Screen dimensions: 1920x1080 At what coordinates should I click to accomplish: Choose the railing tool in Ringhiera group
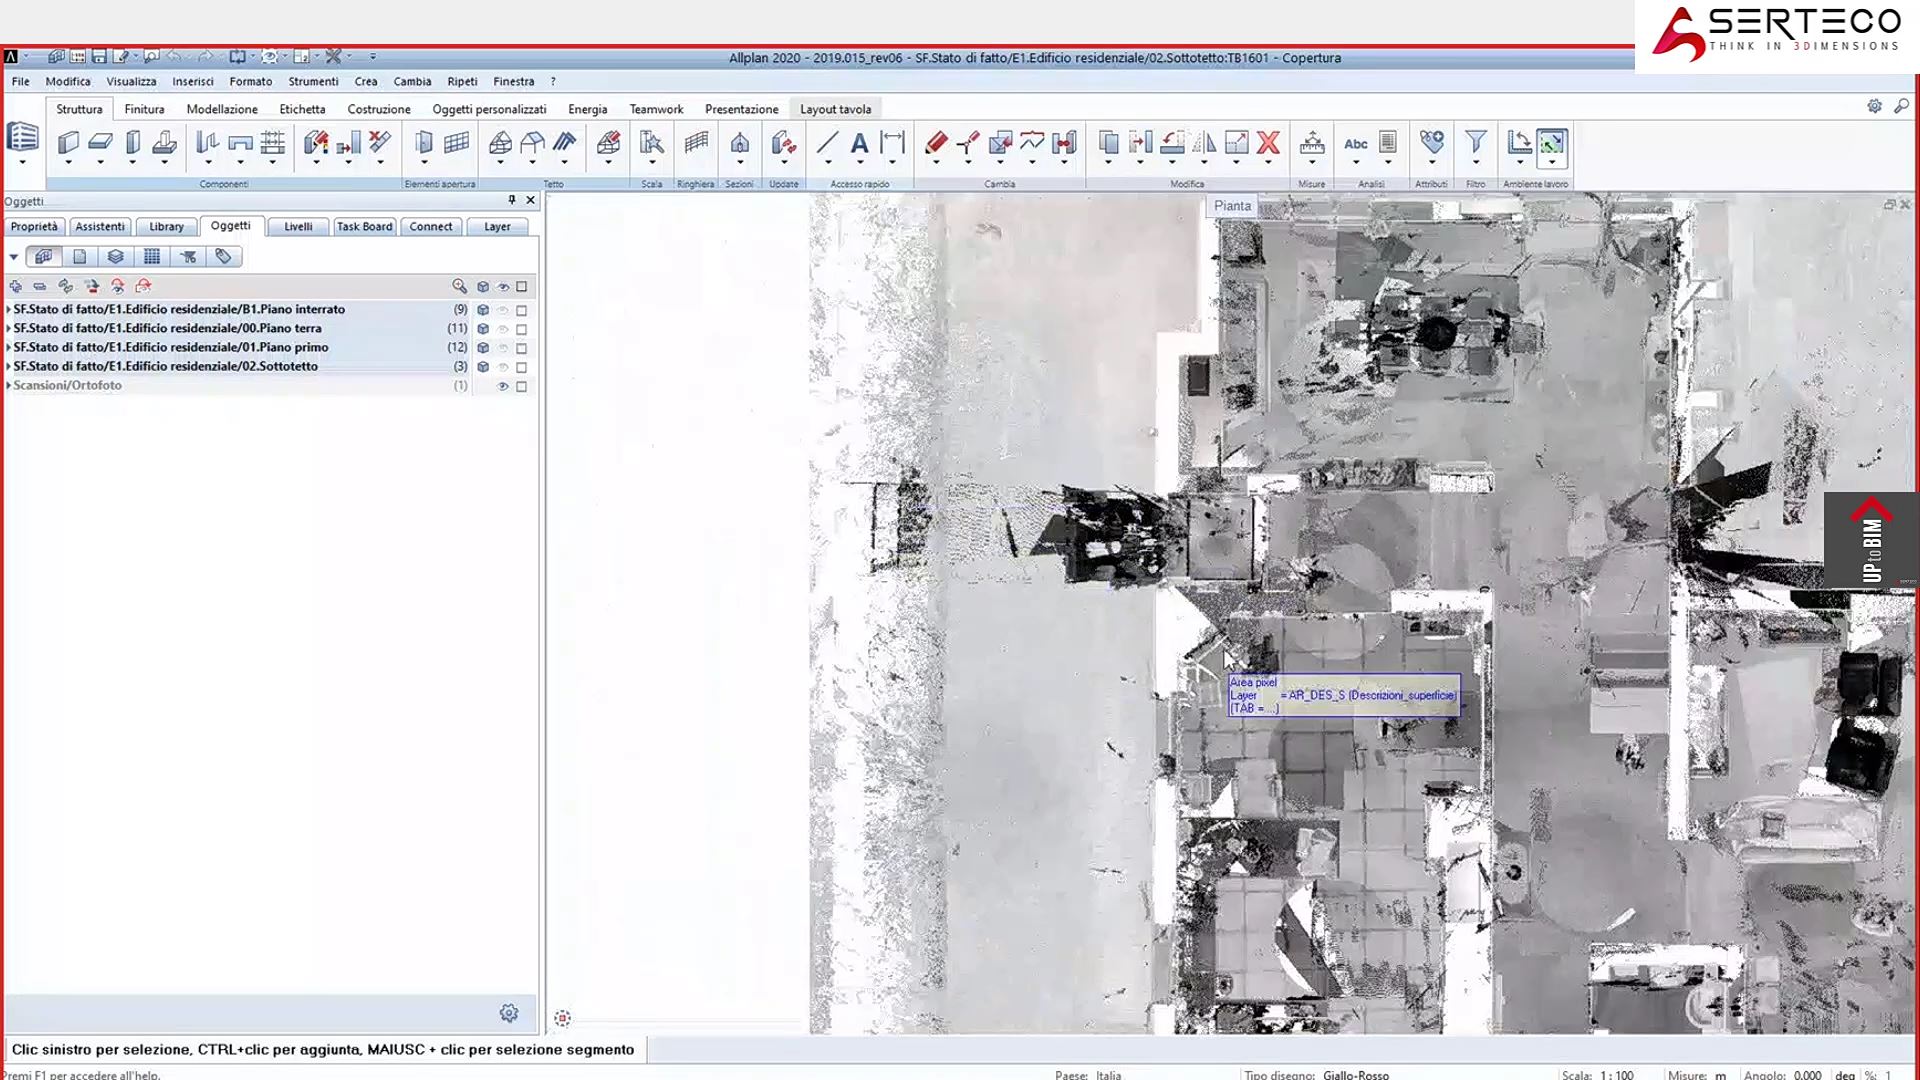(x=696, y=143)
